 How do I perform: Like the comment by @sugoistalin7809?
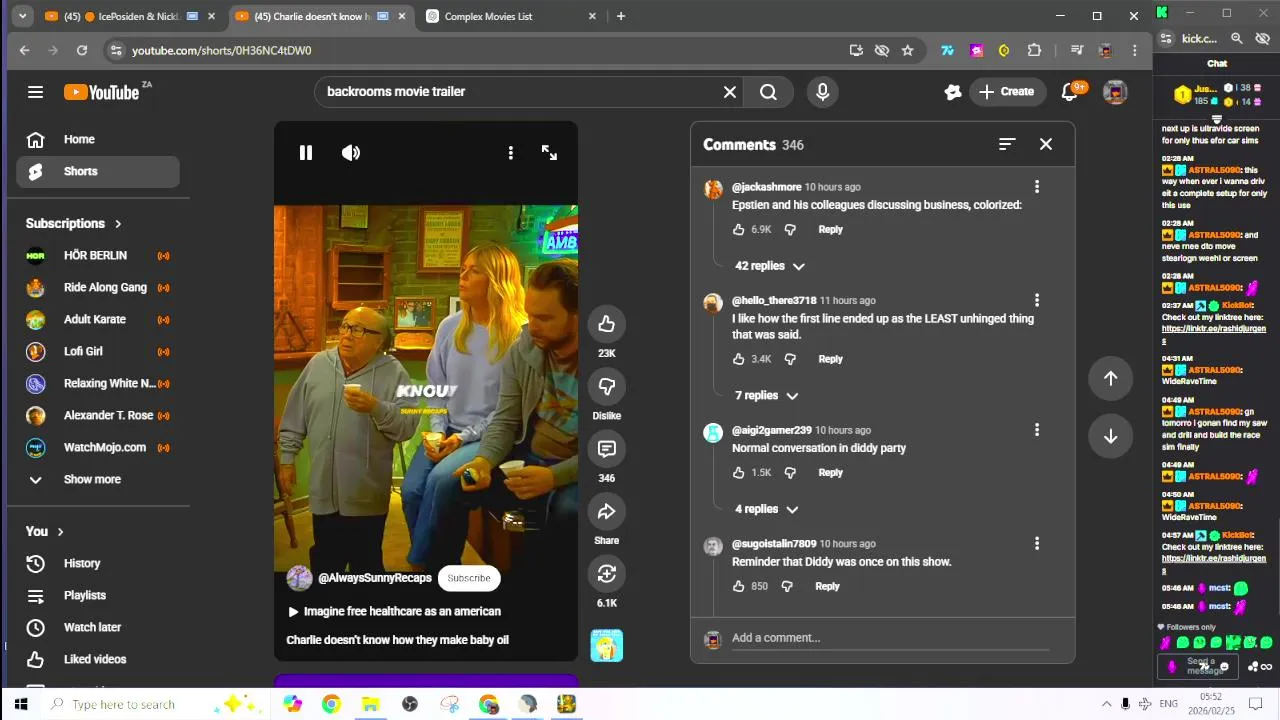pyautogui.click(x=739, y=587)
